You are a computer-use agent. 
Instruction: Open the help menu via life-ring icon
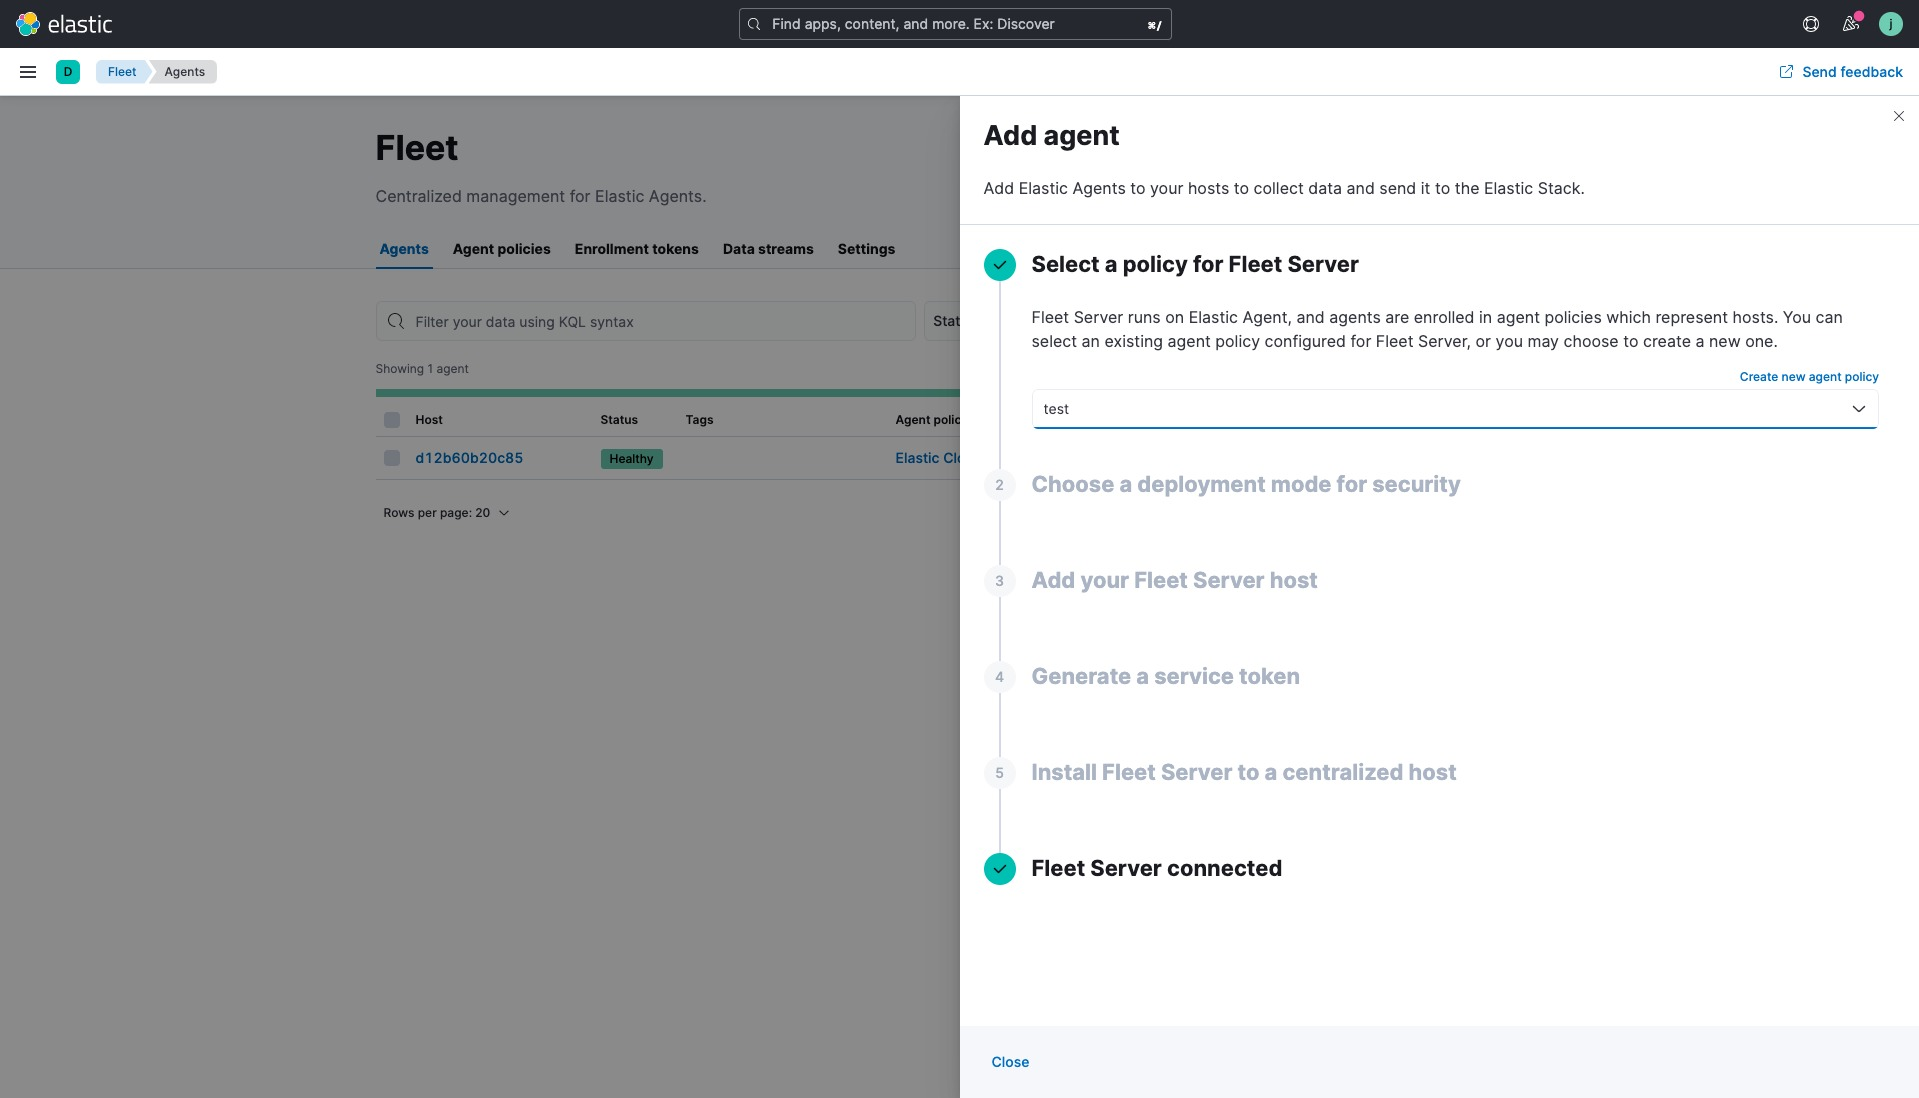[x=1810, y=23]
